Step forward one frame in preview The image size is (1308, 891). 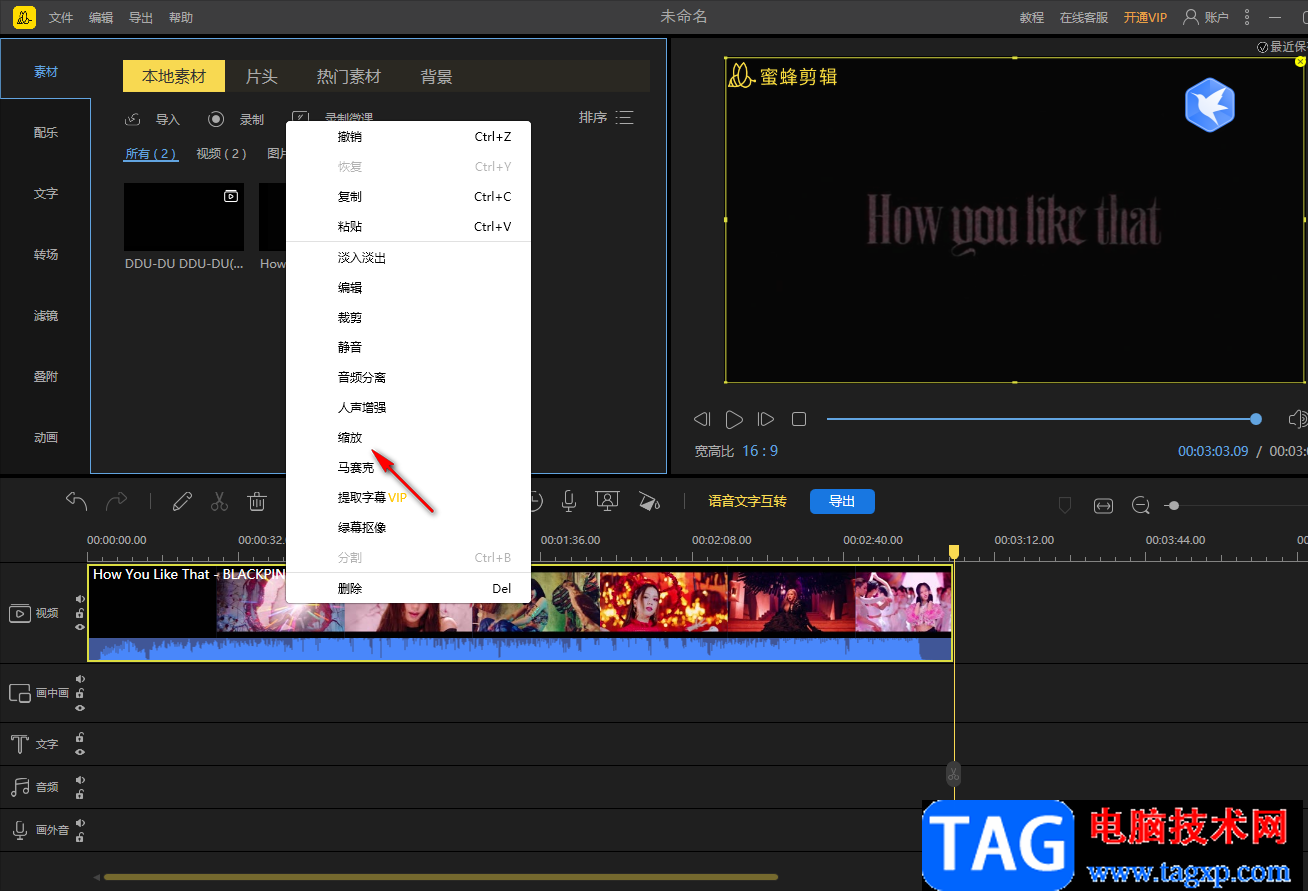766,419
